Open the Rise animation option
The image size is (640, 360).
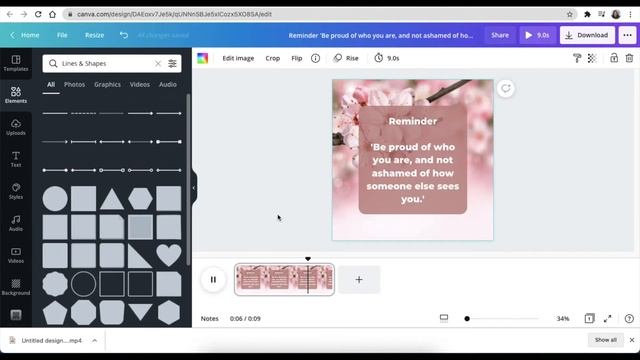click(346, 58)
